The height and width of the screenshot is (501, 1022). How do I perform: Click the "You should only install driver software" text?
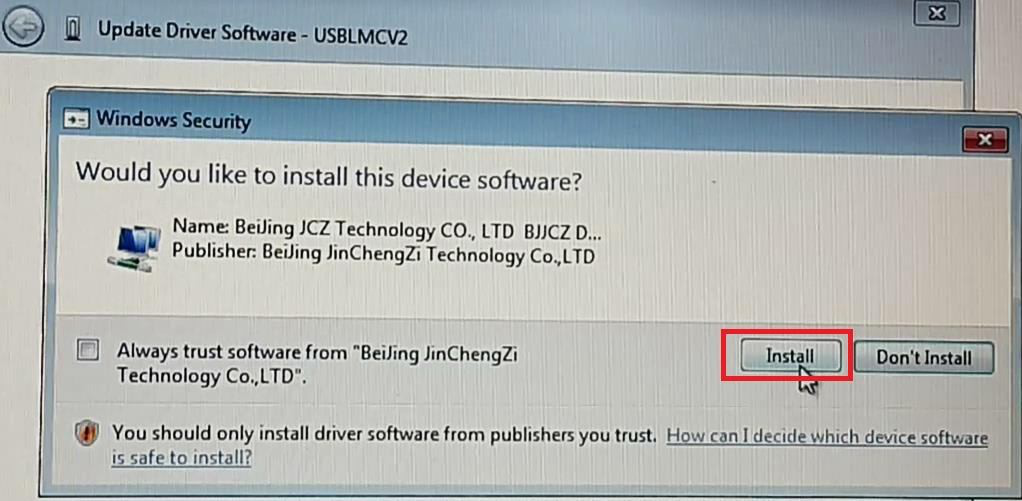384,434
